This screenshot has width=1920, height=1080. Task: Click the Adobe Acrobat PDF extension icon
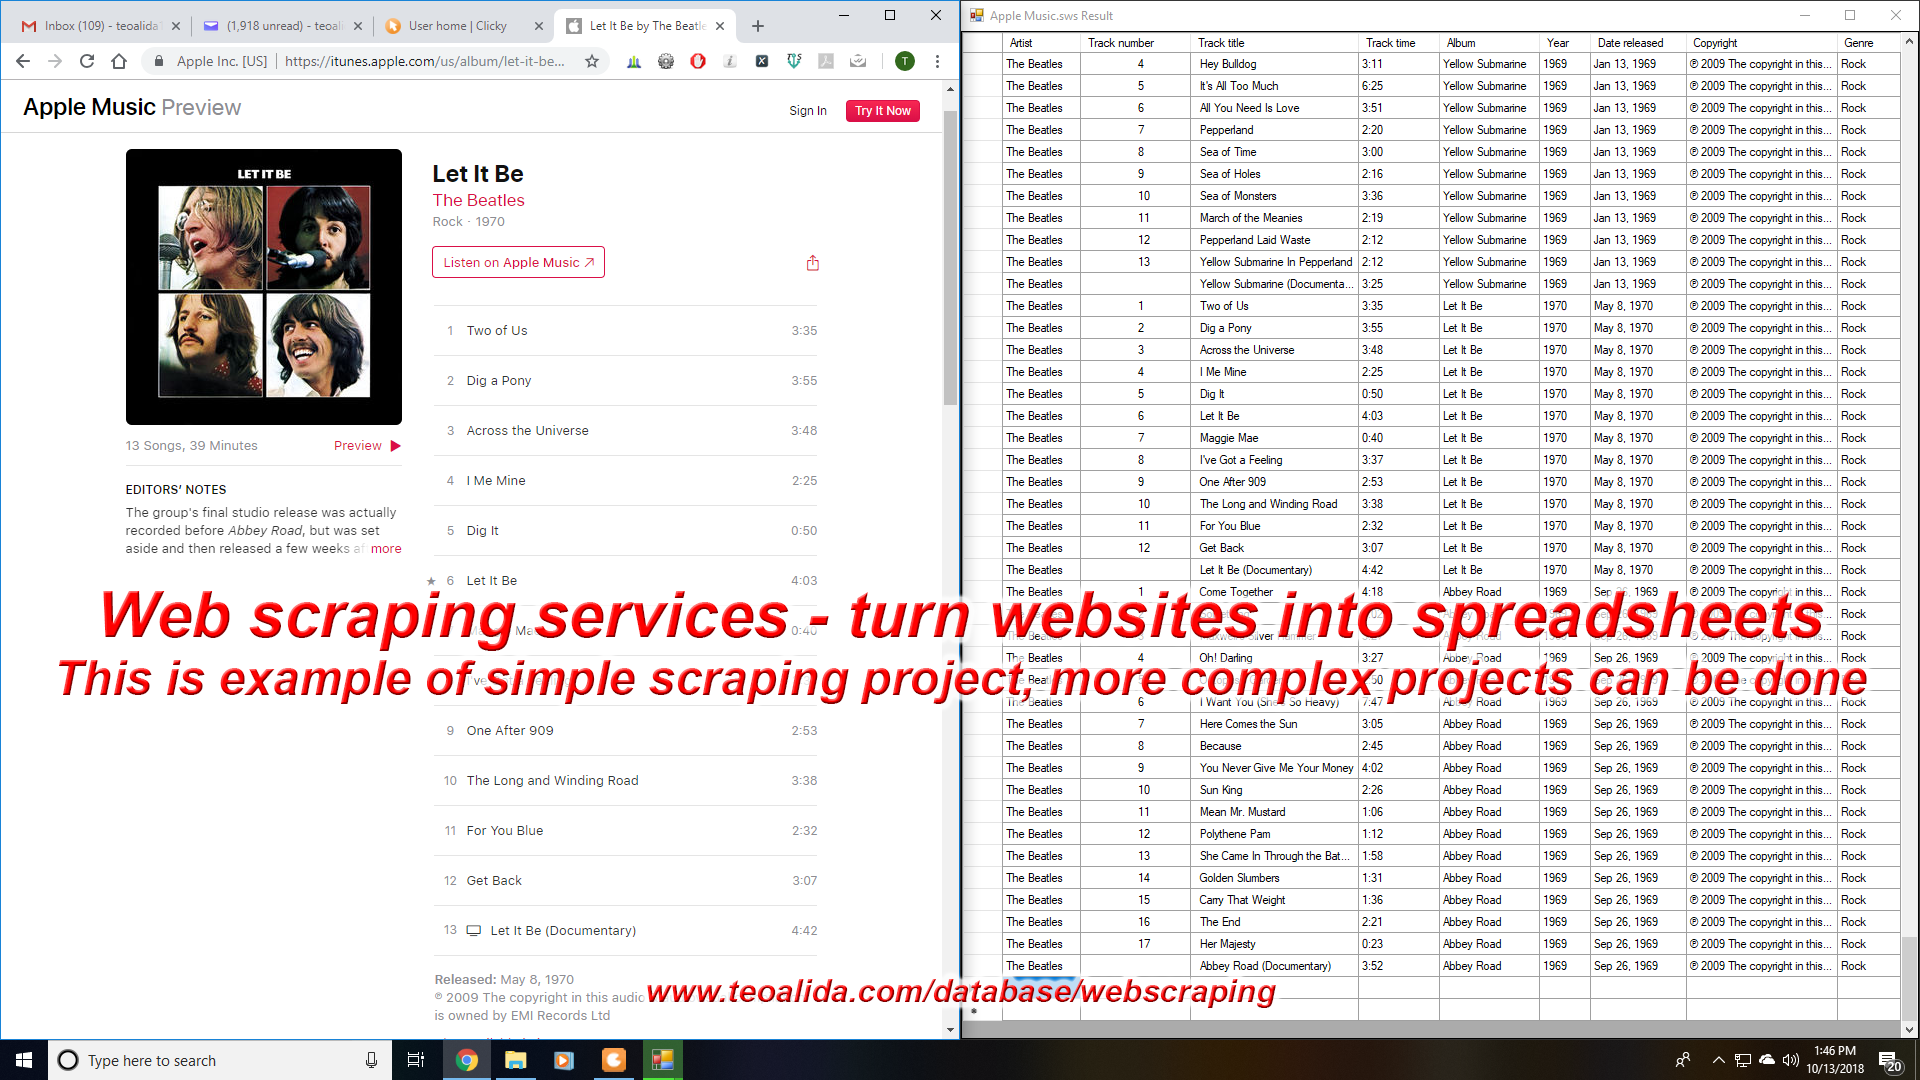pyautogui.click(x=826, y=61)
